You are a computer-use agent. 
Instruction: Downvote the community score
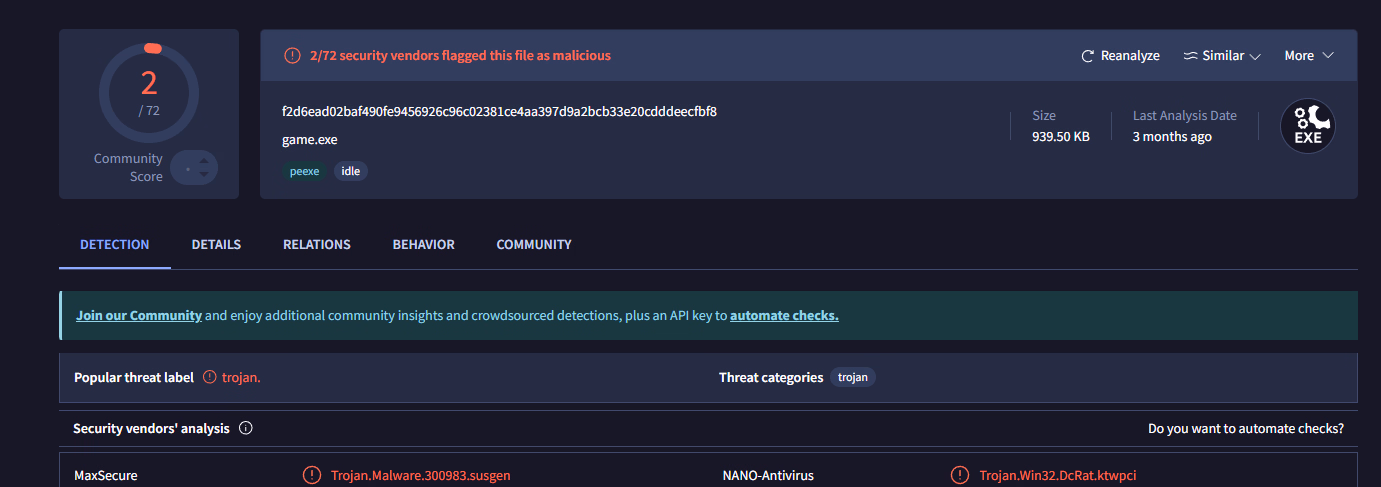tap(204, 175)
